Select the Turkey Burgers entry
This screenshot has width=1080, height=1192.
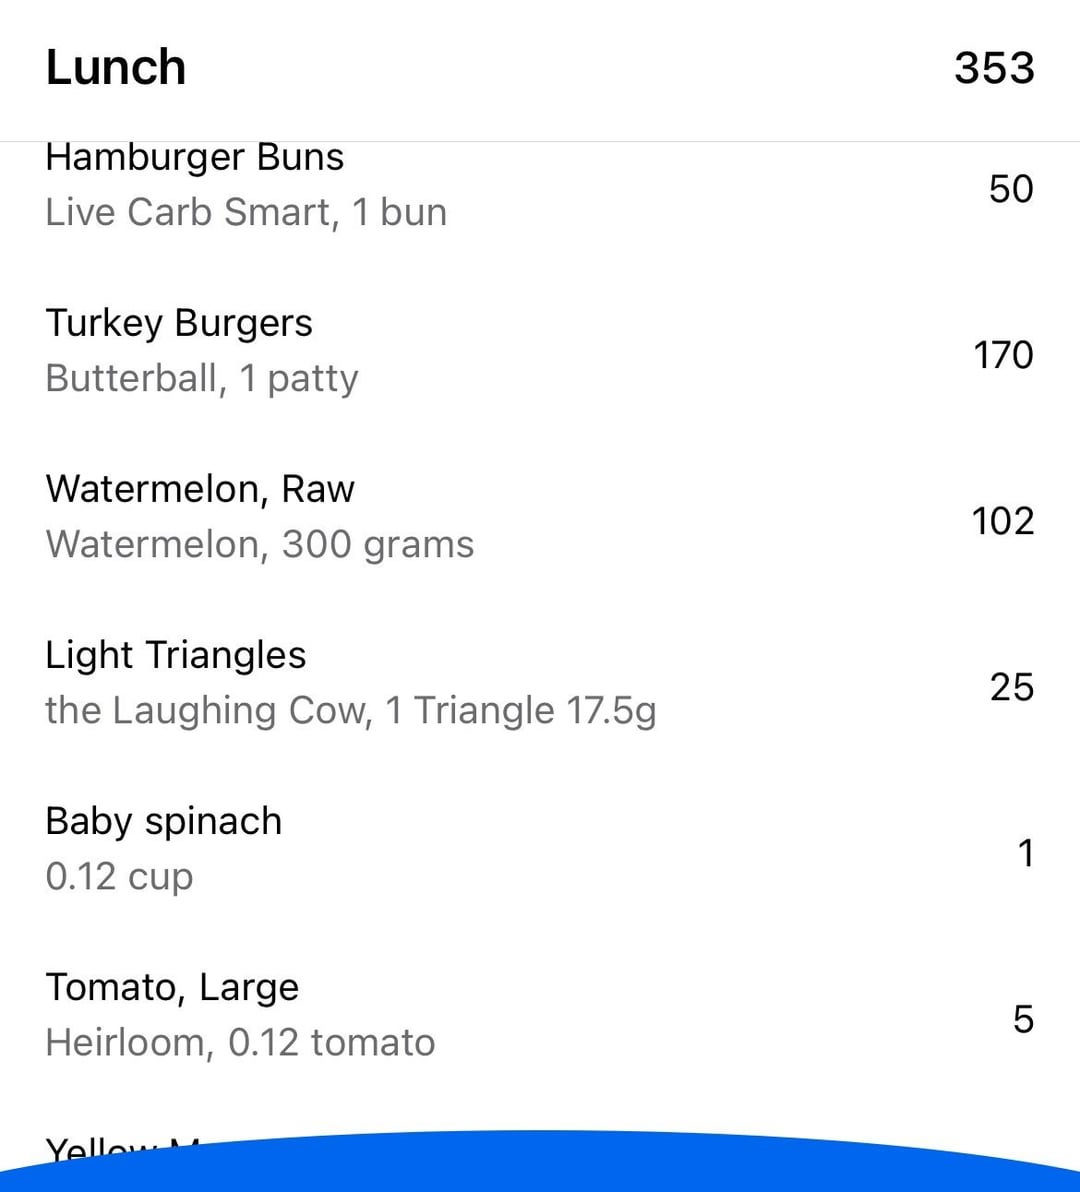click(x=540, y=350)
